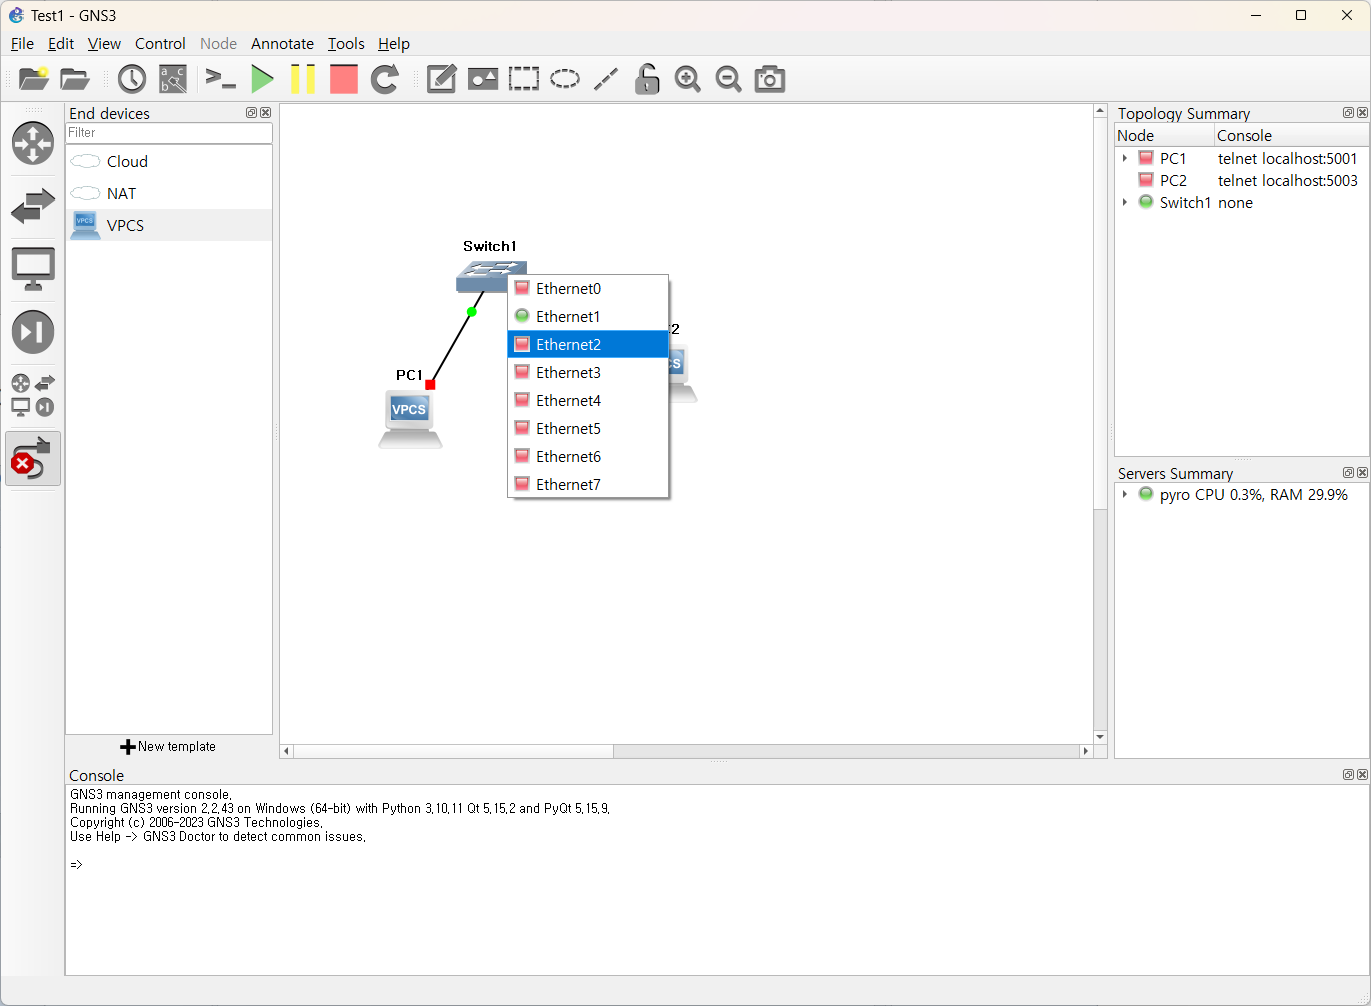Viewport: 1371px width, 1006px height.
Task: Start all nodes with green play button
Action: 262,79
